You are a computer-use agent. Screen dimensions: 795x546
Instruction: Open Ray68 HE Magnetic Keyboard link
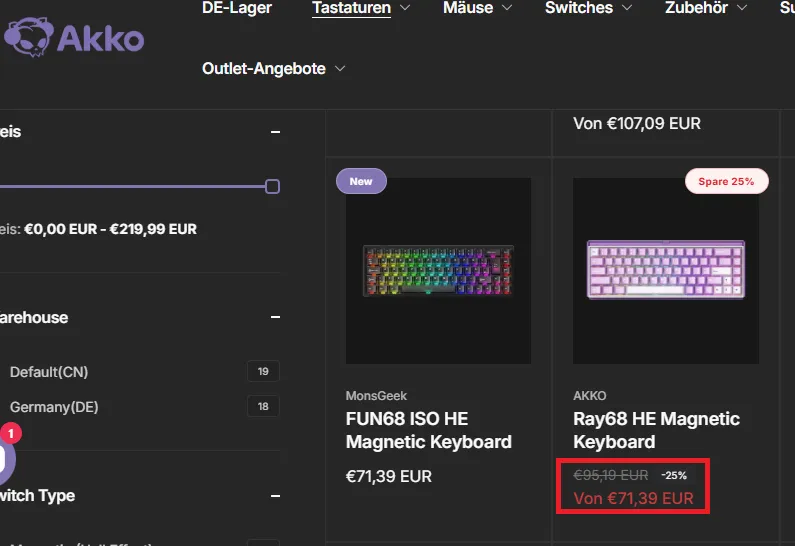pyautogui.click(x=656, y=430)
